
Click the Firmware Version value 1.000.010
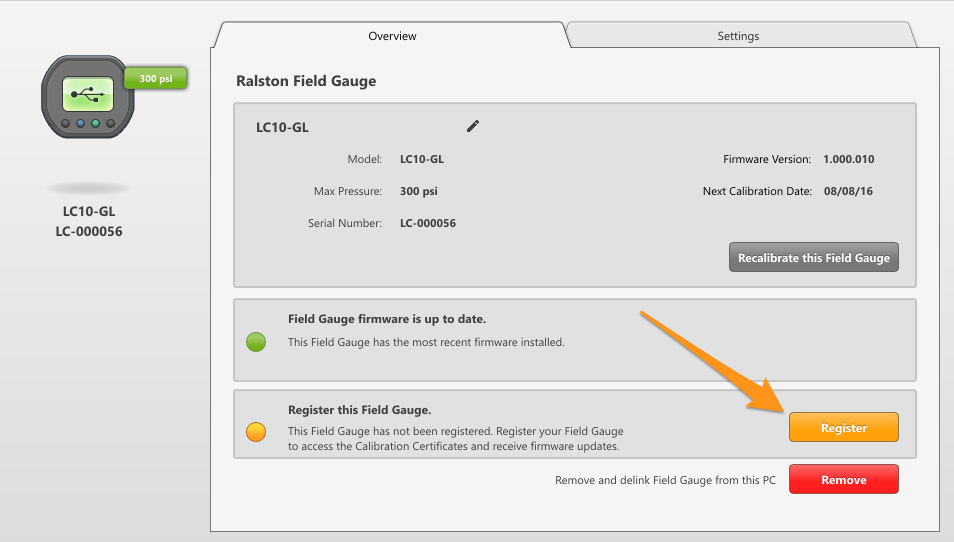point(849,159)
